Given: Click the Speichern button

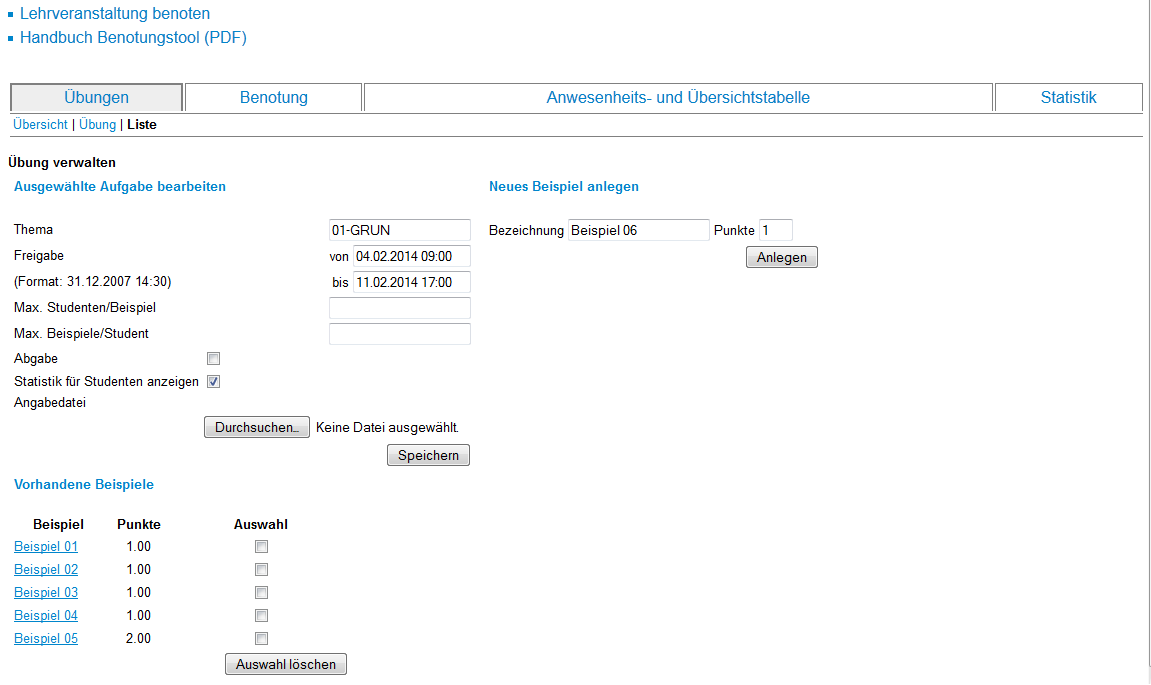Looking at the screenshot, I should [x=428, y=456].
